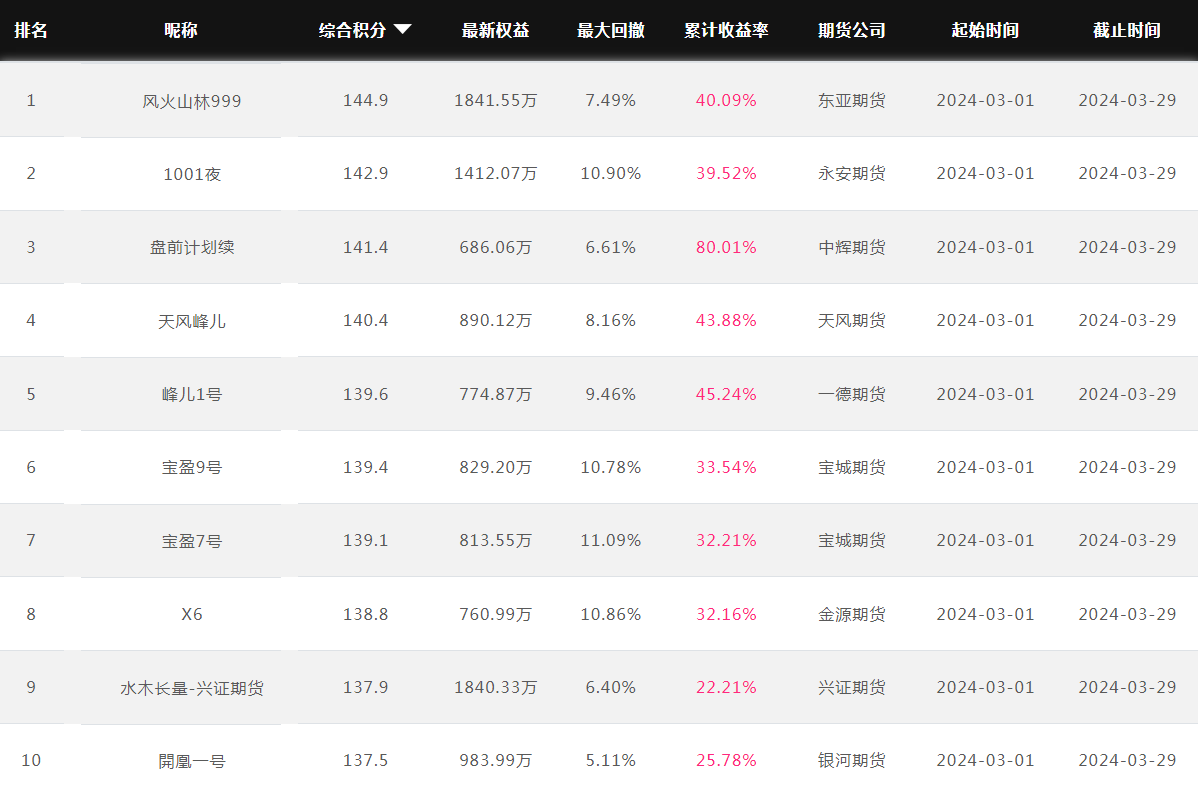1198x794 pixels.
Task: Select score value 144.9
Action: click(x=365, y=100)
